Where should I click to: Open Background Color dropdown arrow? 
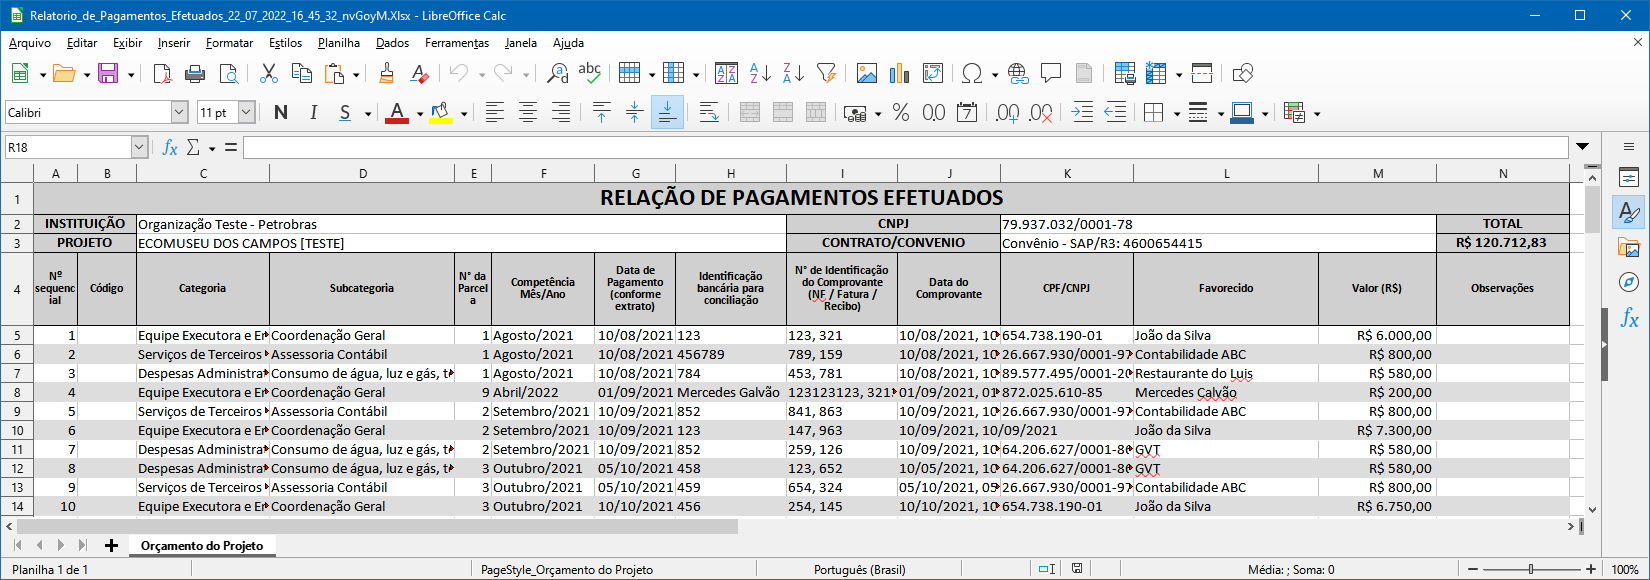[464, 114]
